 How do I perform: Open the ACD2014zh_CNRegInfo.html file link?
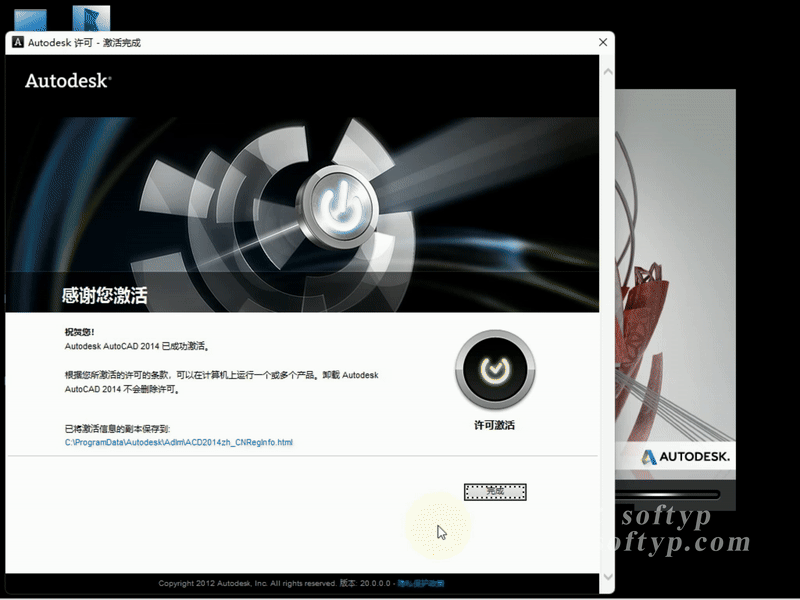[x=179, y=442]
